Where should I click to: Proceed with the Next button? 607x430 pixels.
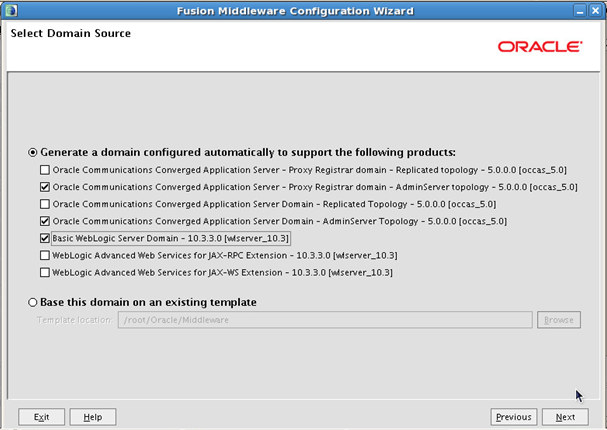[x=565, y=416]
